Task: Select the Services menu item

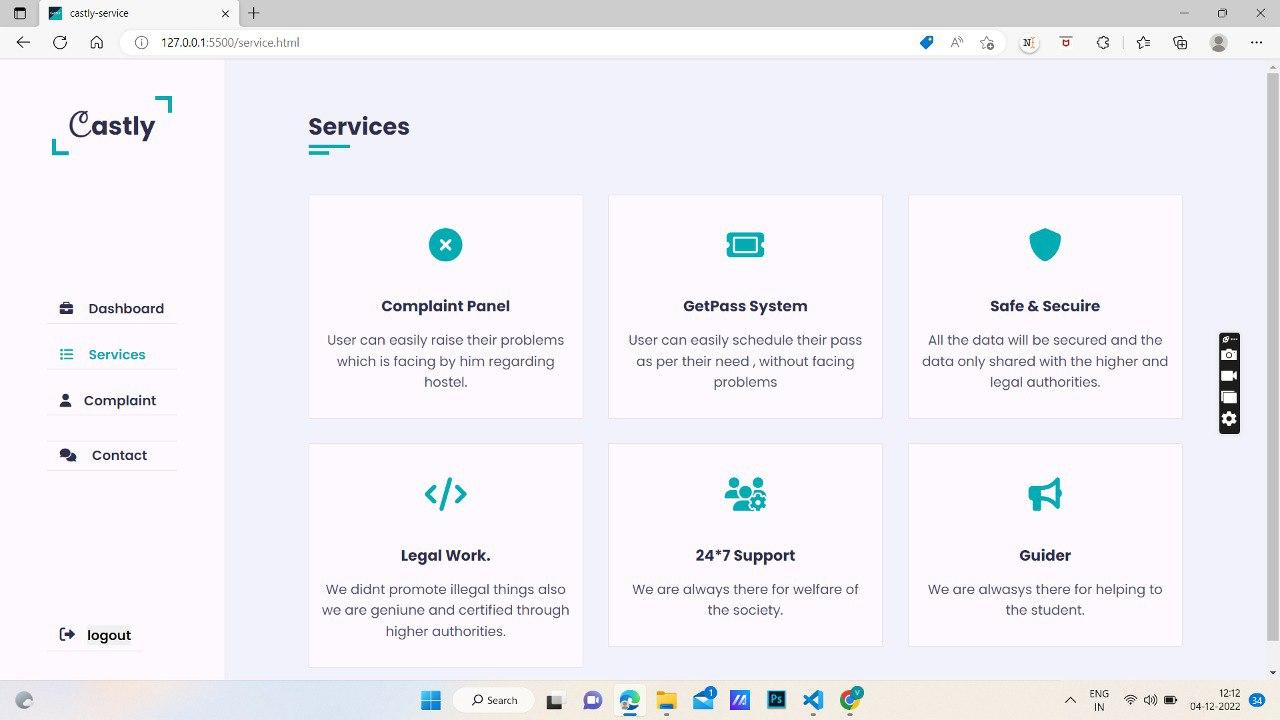Action: [112, 354]
